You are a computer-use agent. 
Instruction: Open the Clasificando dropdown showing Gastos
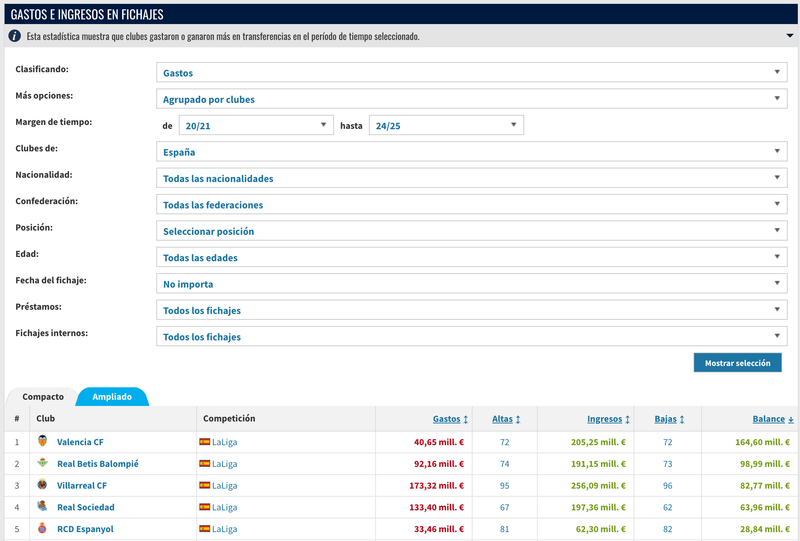[x=471, y=73]
